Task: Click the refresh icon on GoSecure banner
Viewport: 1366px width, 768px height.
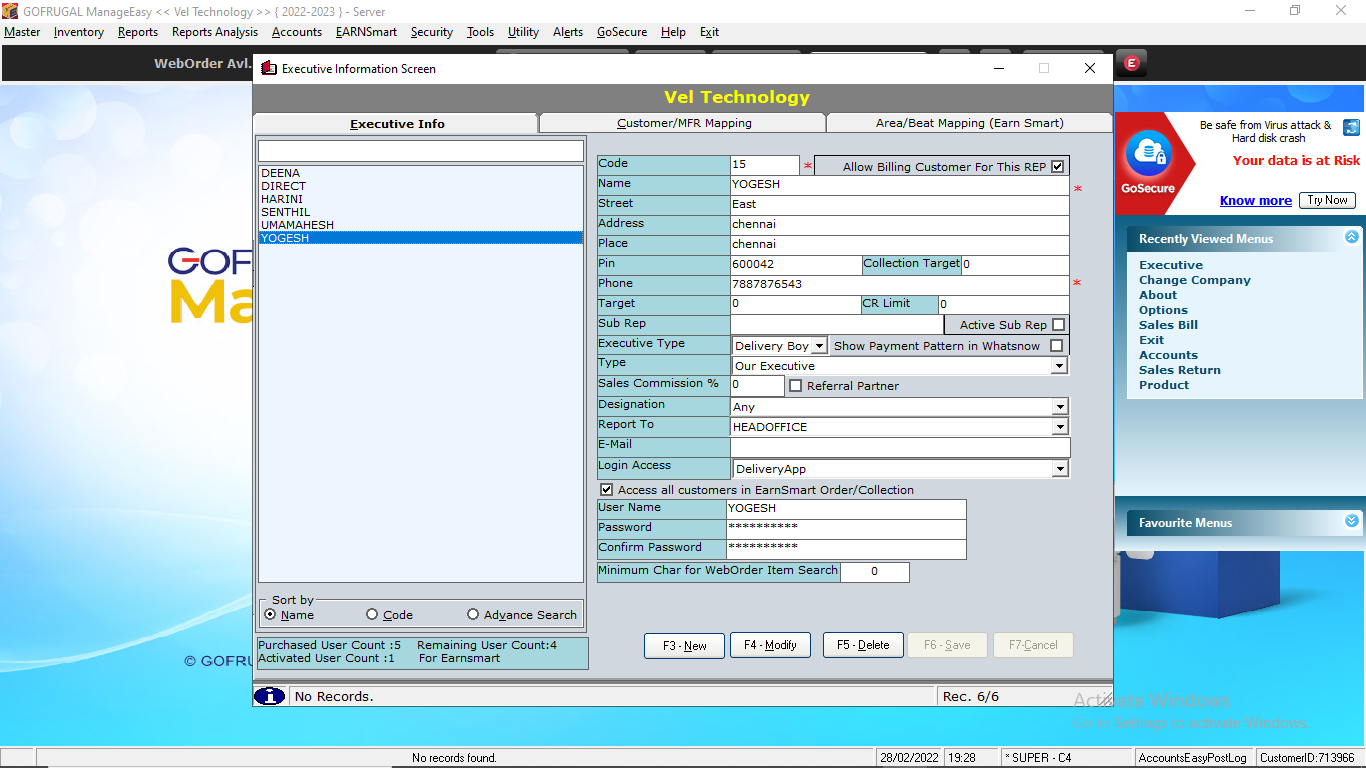Action: tap(1351, 127)
